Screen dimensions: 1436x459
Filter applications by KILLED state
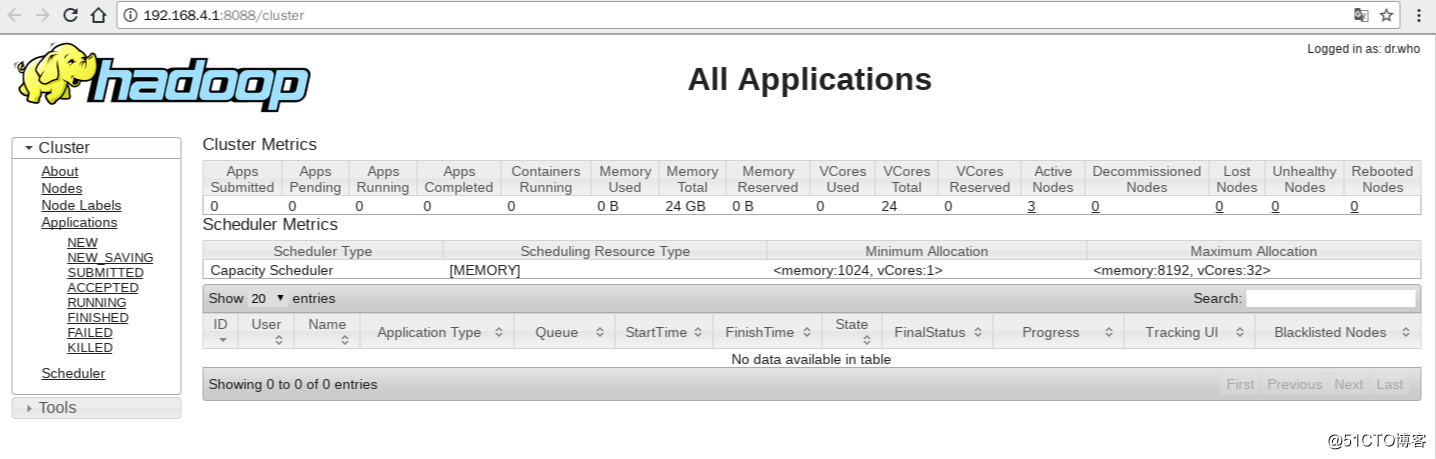[90, 347]
